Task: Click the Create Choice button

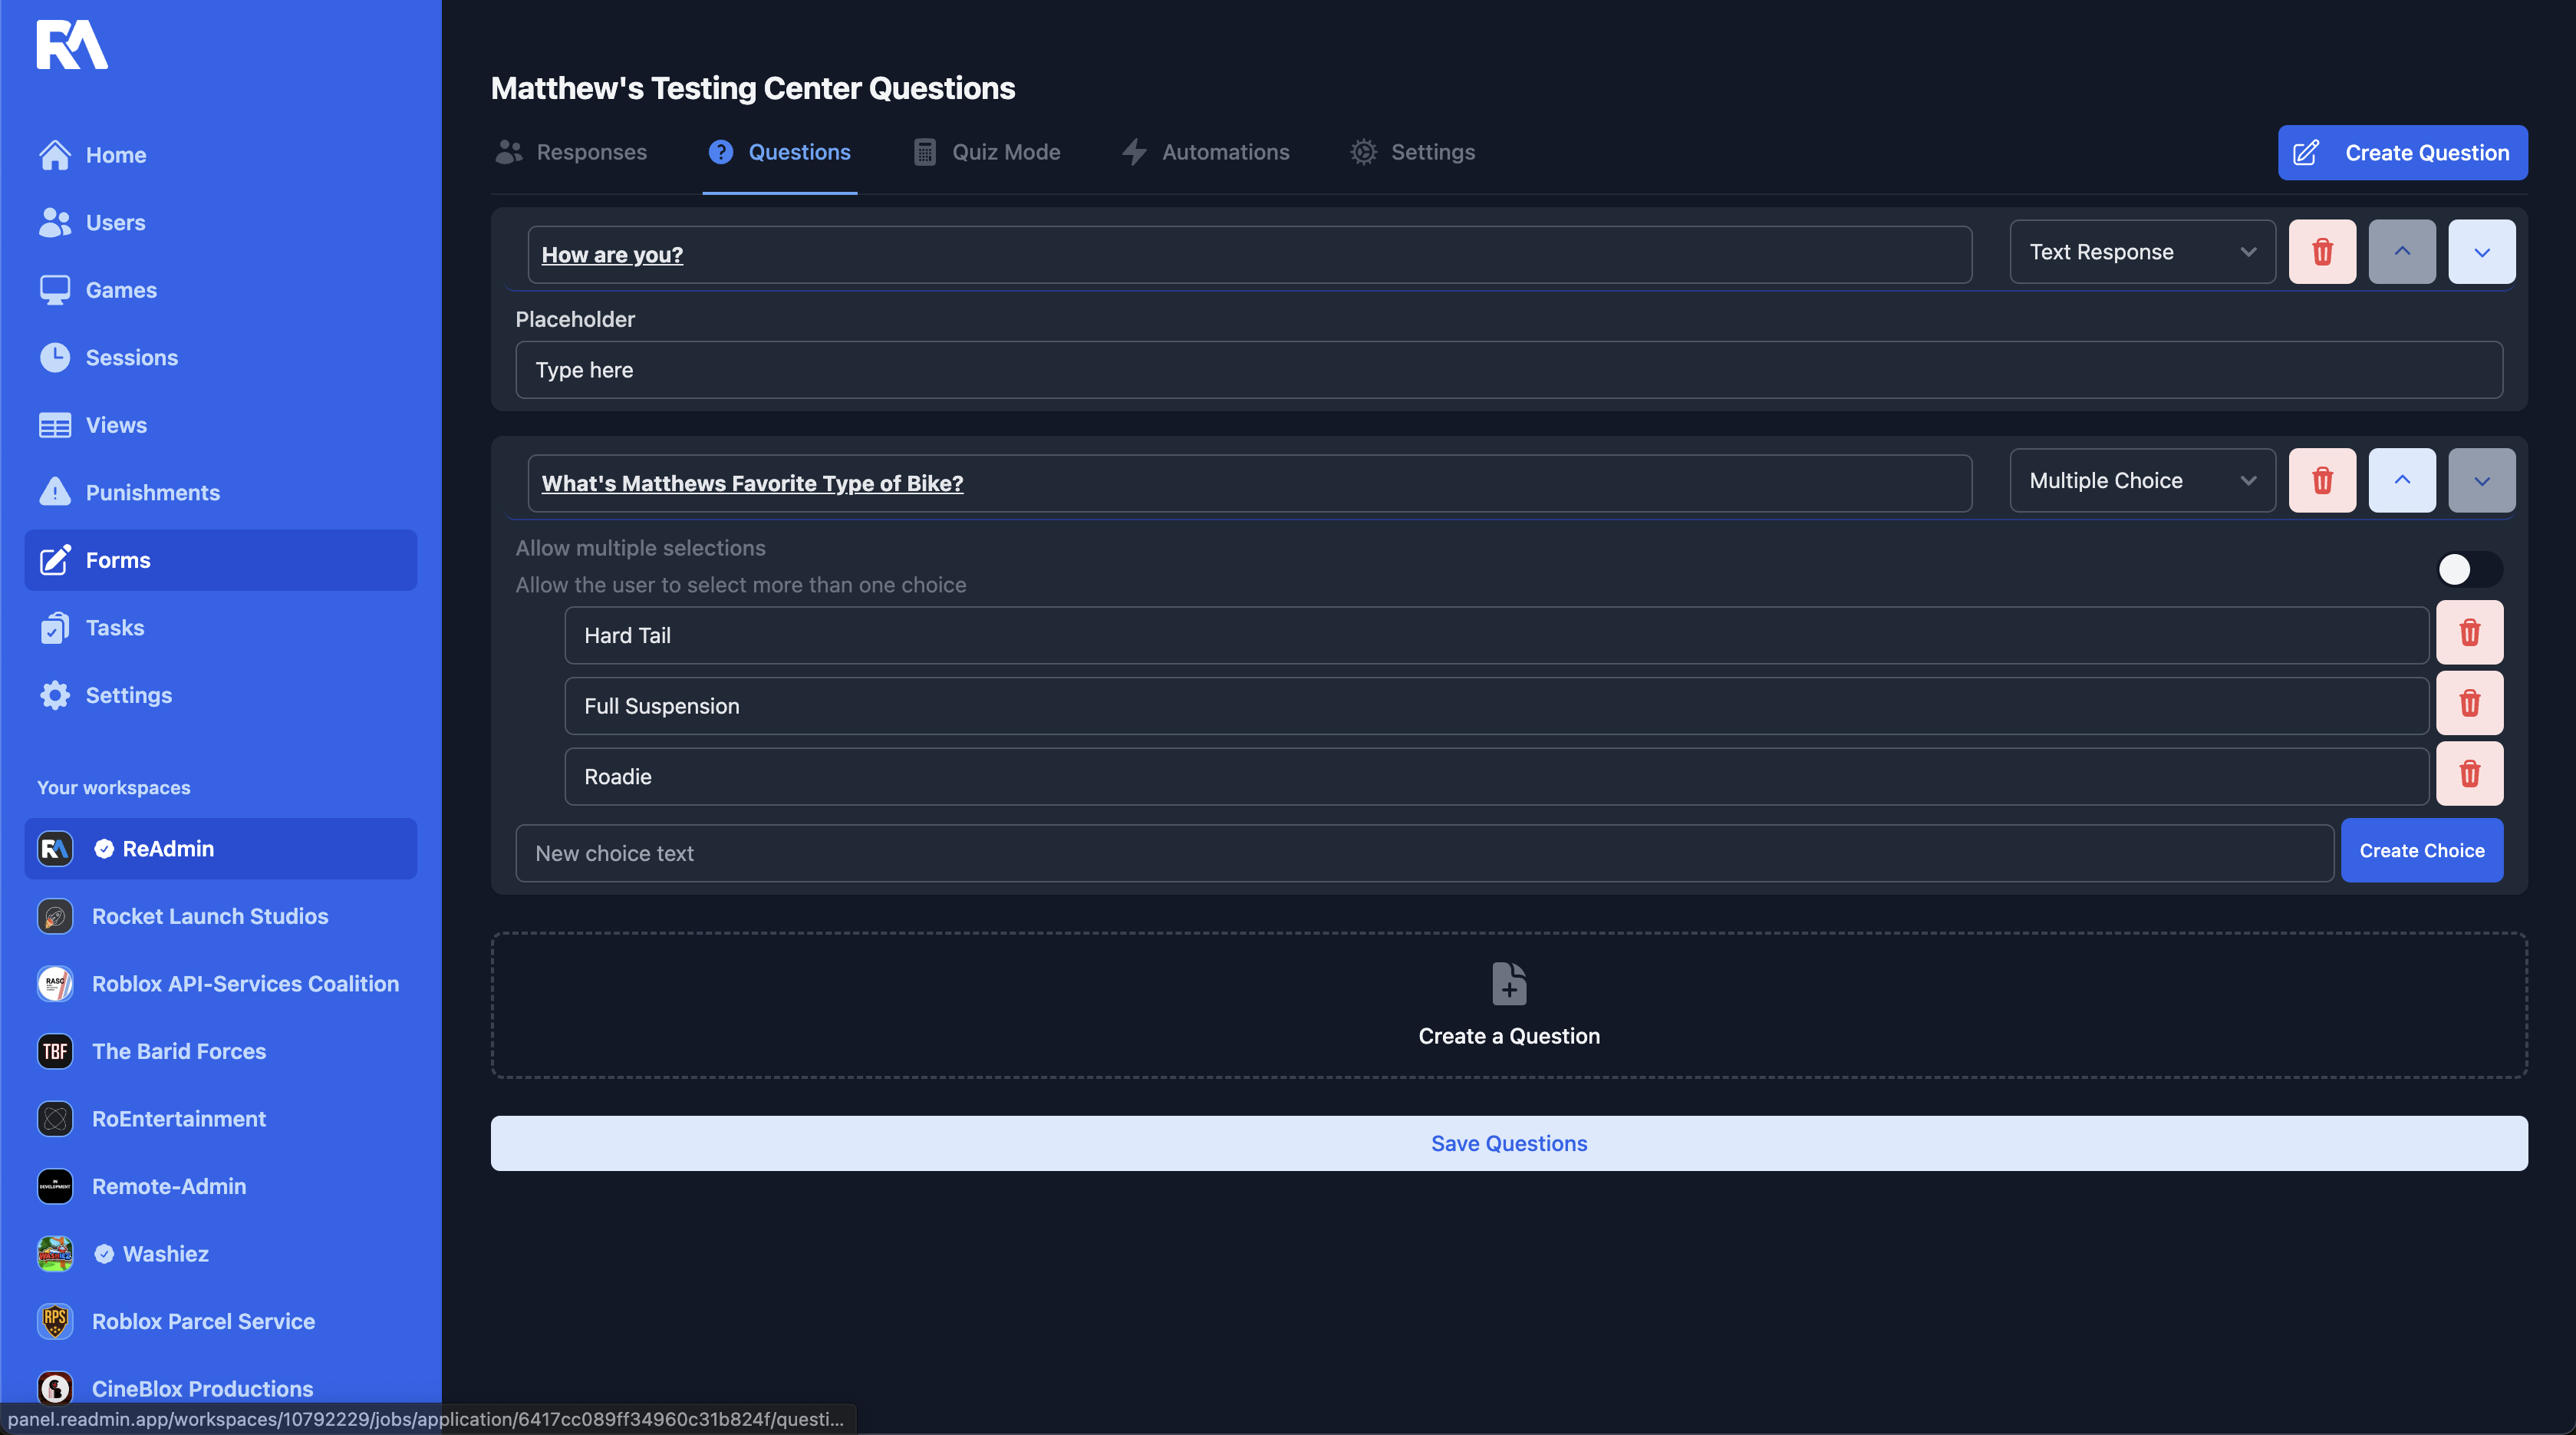Action: click(2421, 851)
